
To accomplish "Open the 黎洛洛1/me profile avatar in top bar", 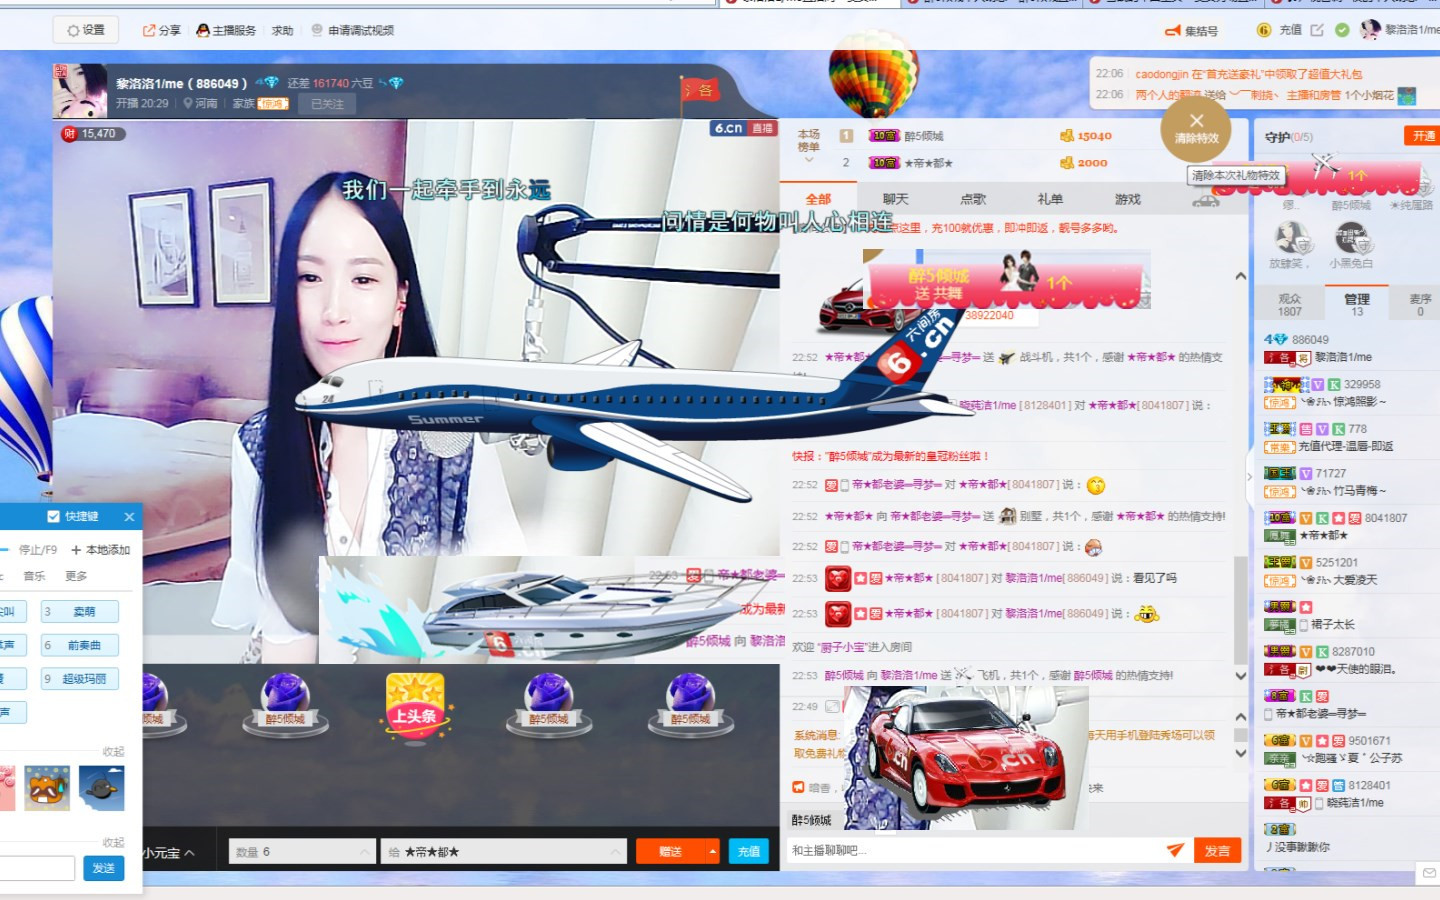I will (x=1370, y=29).
